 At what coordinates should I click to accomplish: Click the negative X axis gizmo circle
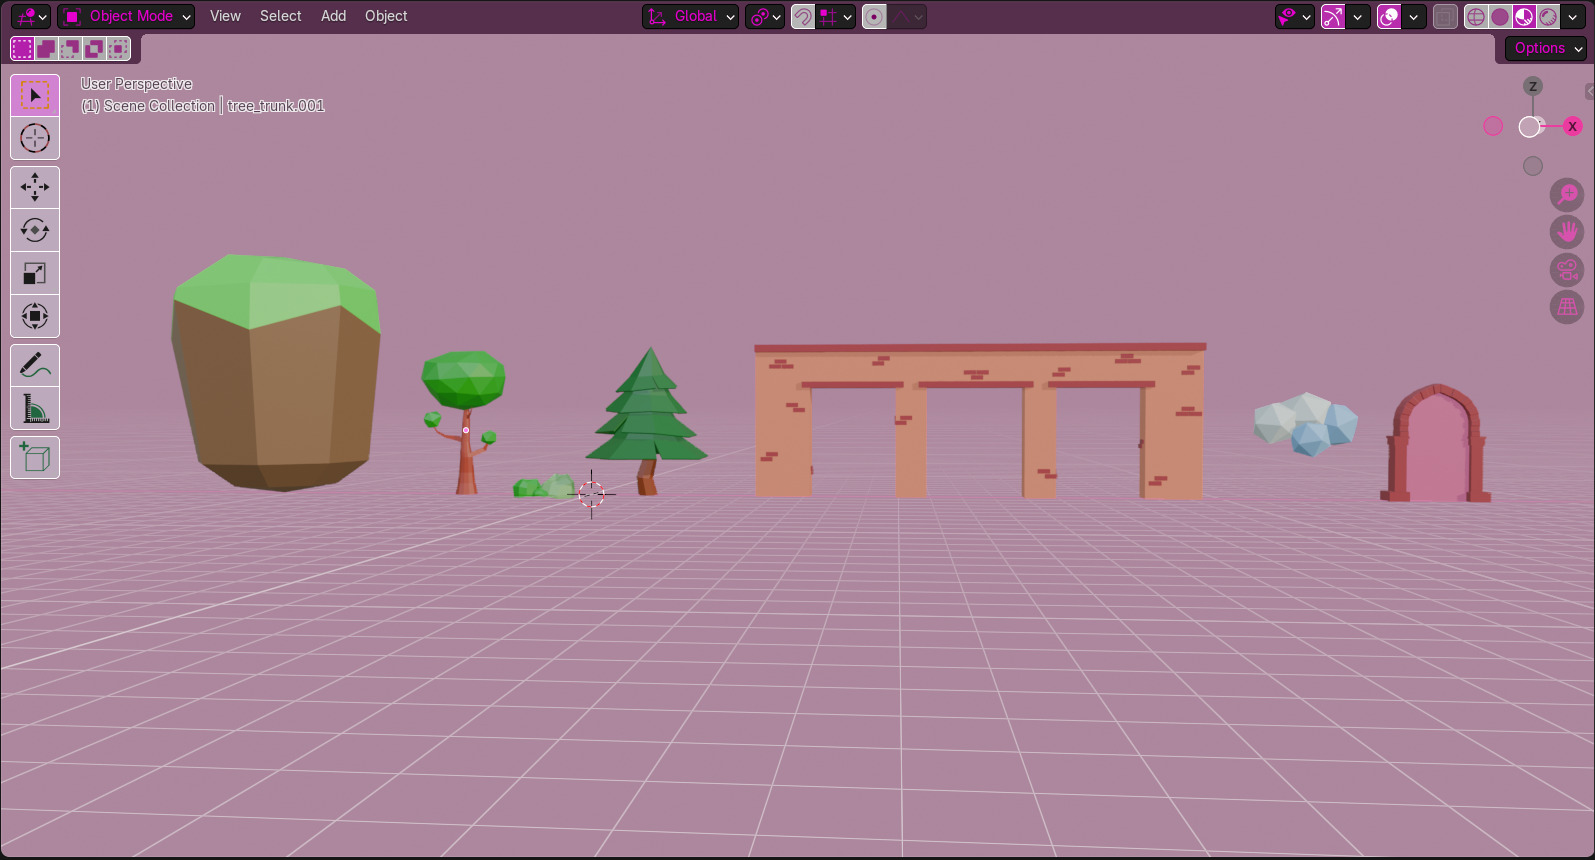pyautogui.click(x=1493, y=126)
